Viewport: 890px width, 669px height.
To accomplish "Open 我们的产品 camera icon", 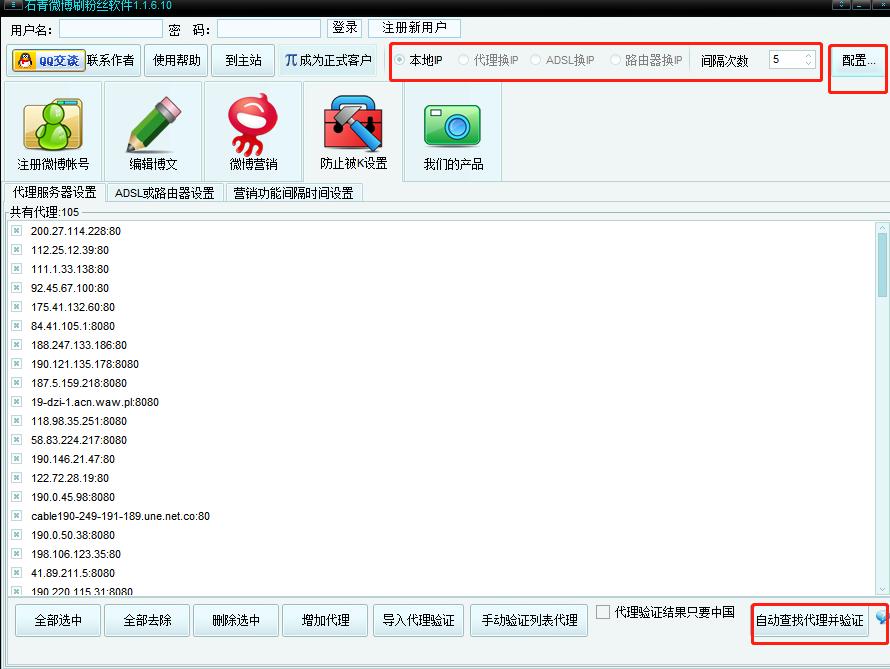I will (x=453, y=132).
